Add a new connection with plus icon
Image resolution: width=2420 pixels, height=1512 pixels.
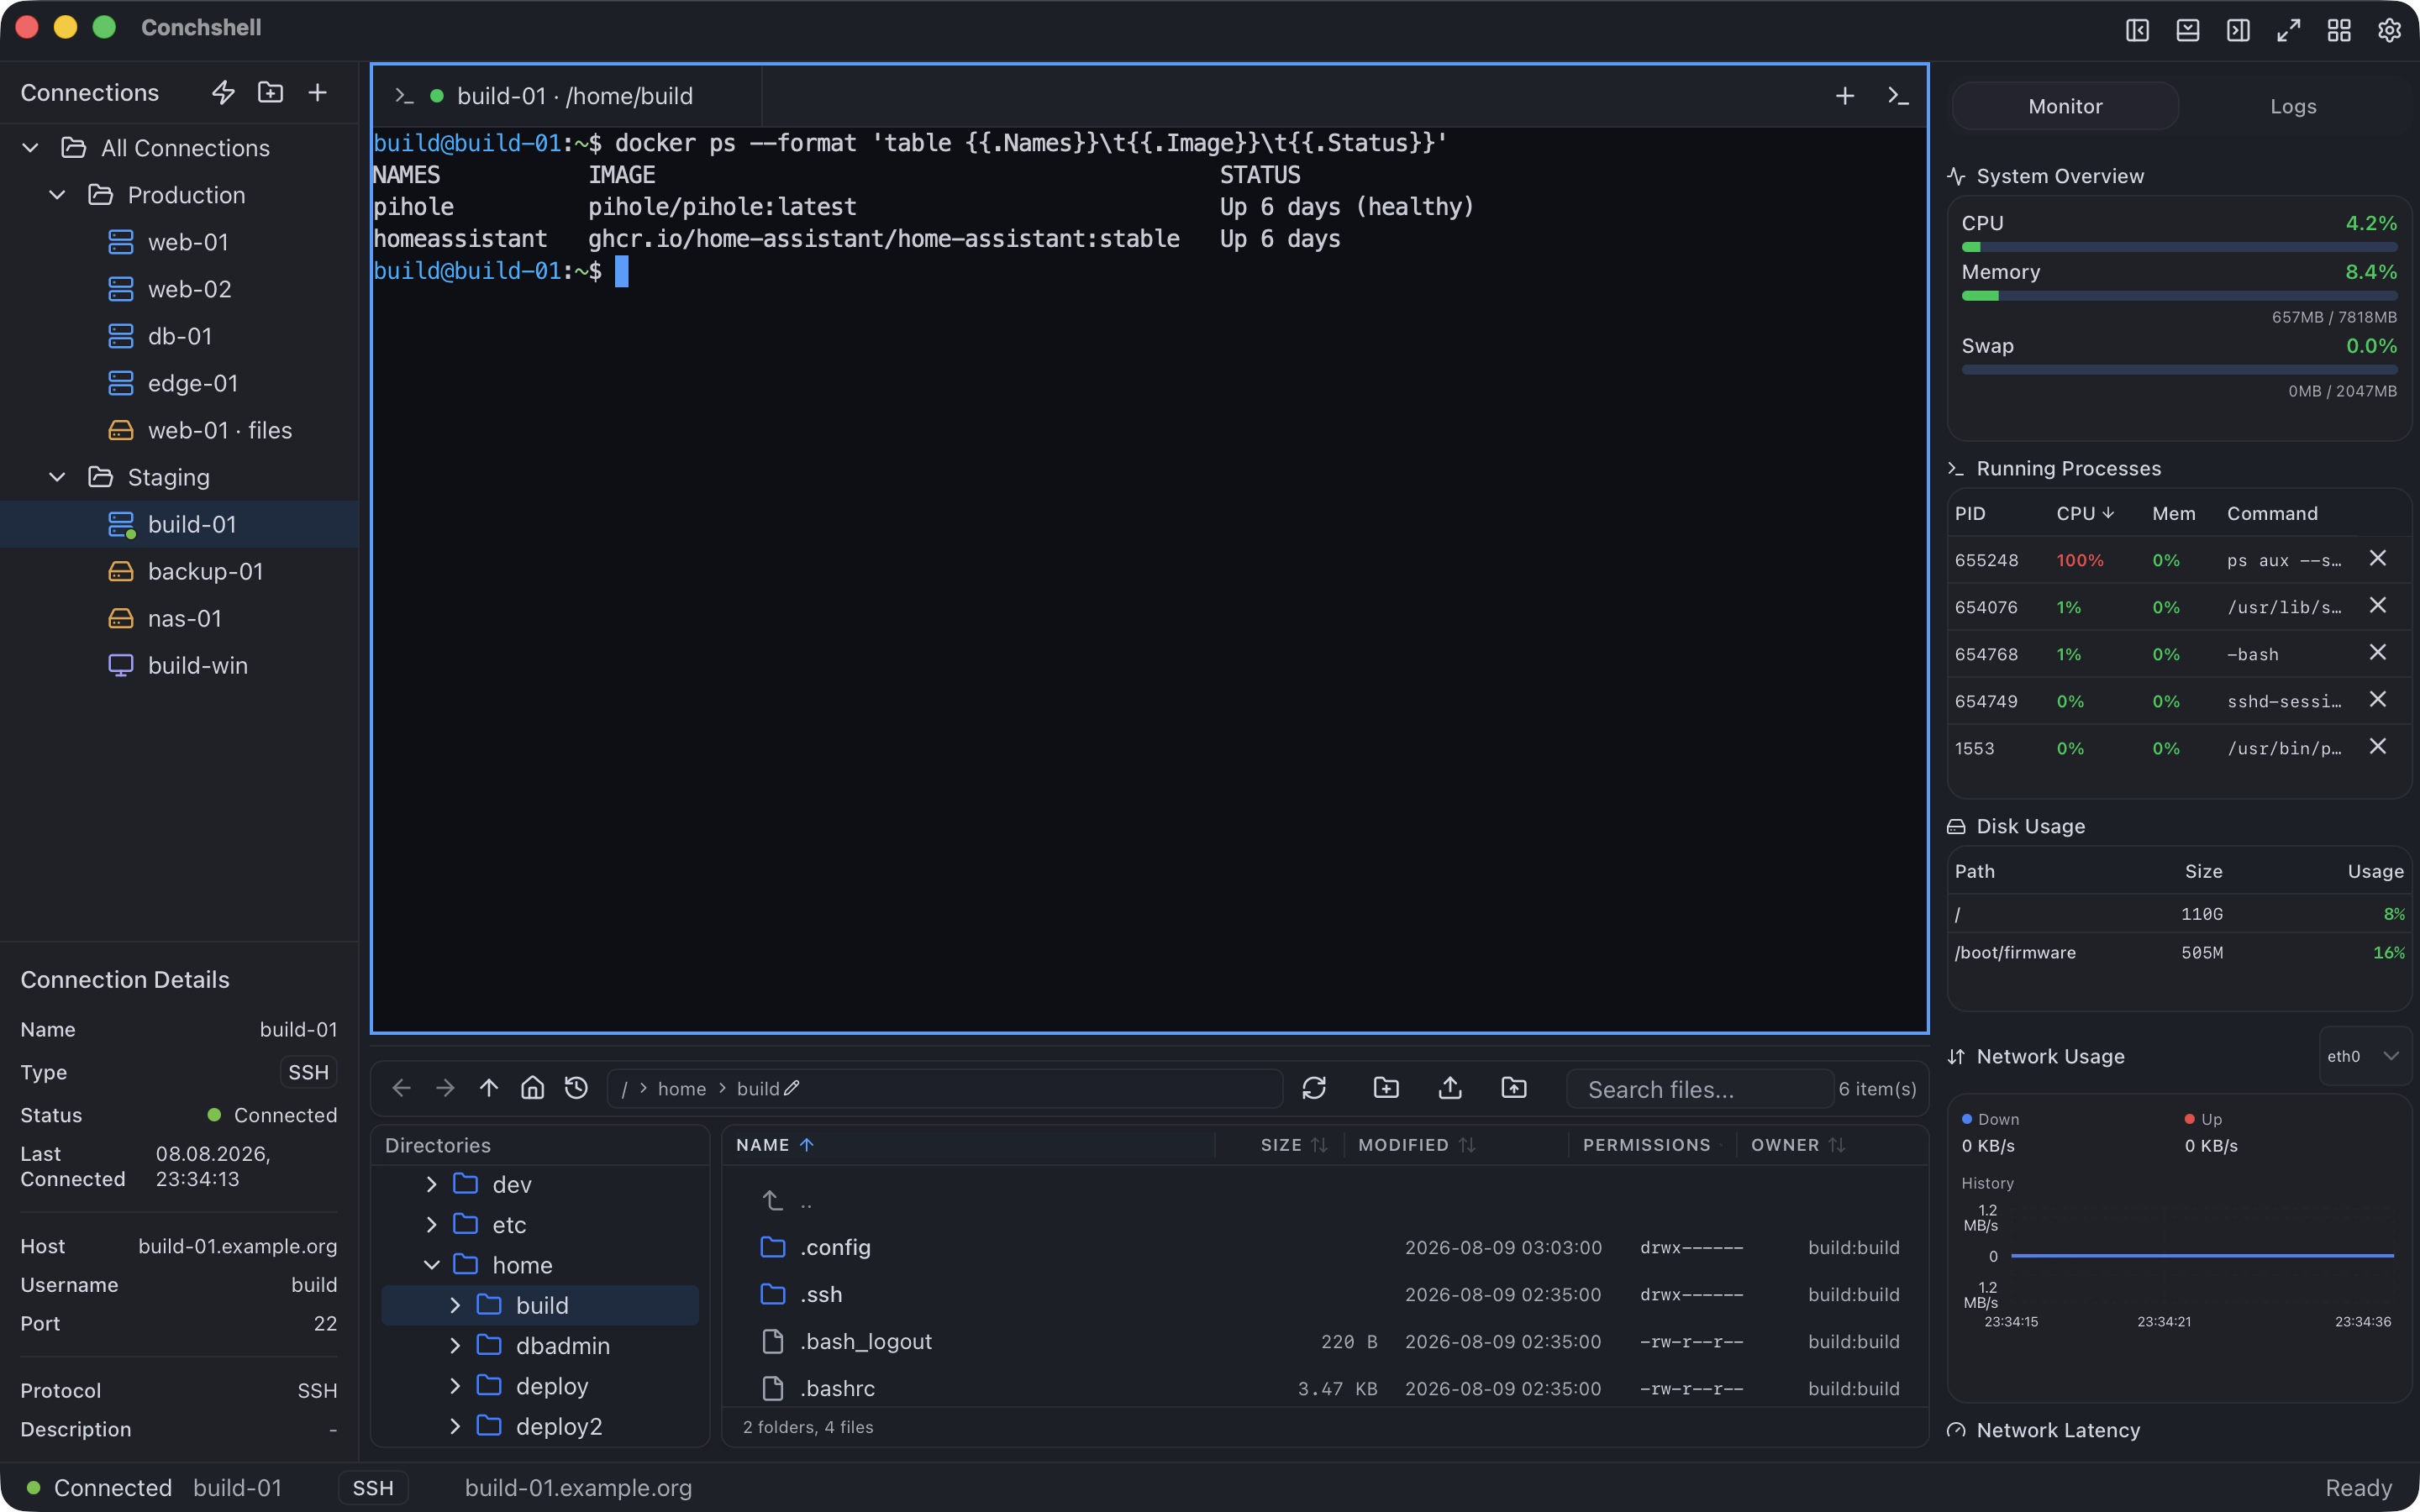pyautogui.click(x=317, y=93)
